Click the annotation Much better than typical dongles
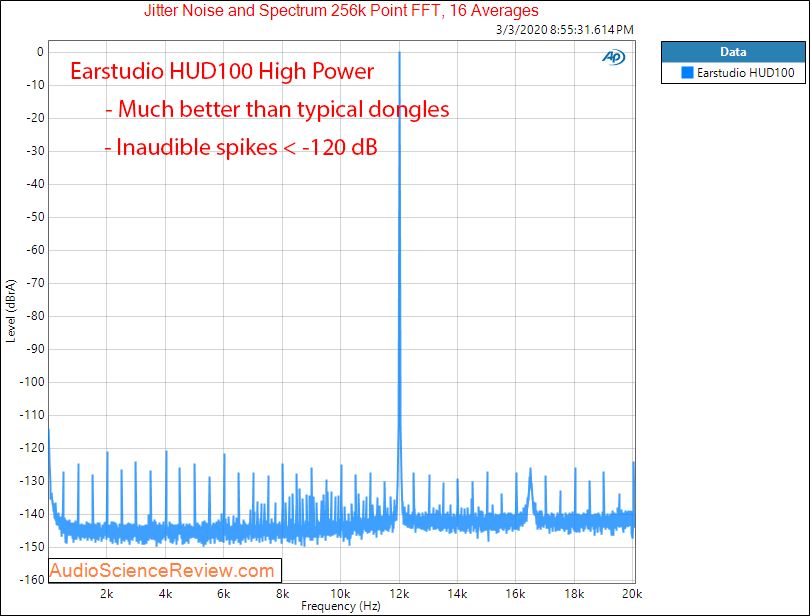 (x=277, y=109)
